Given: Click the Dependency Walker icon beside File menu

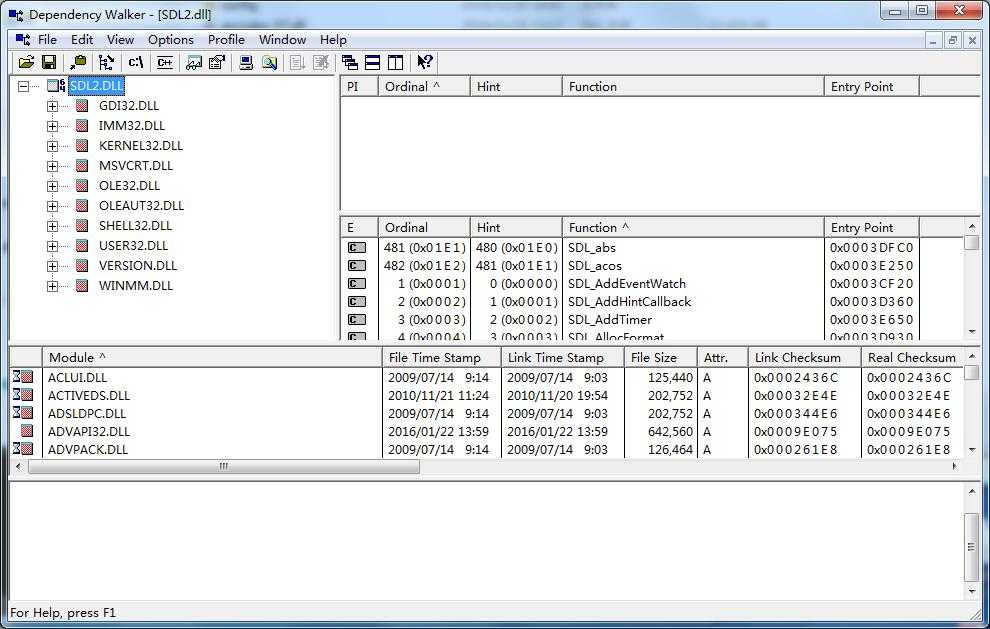Looking at the screenshot, I should click(x=23, y=40).
